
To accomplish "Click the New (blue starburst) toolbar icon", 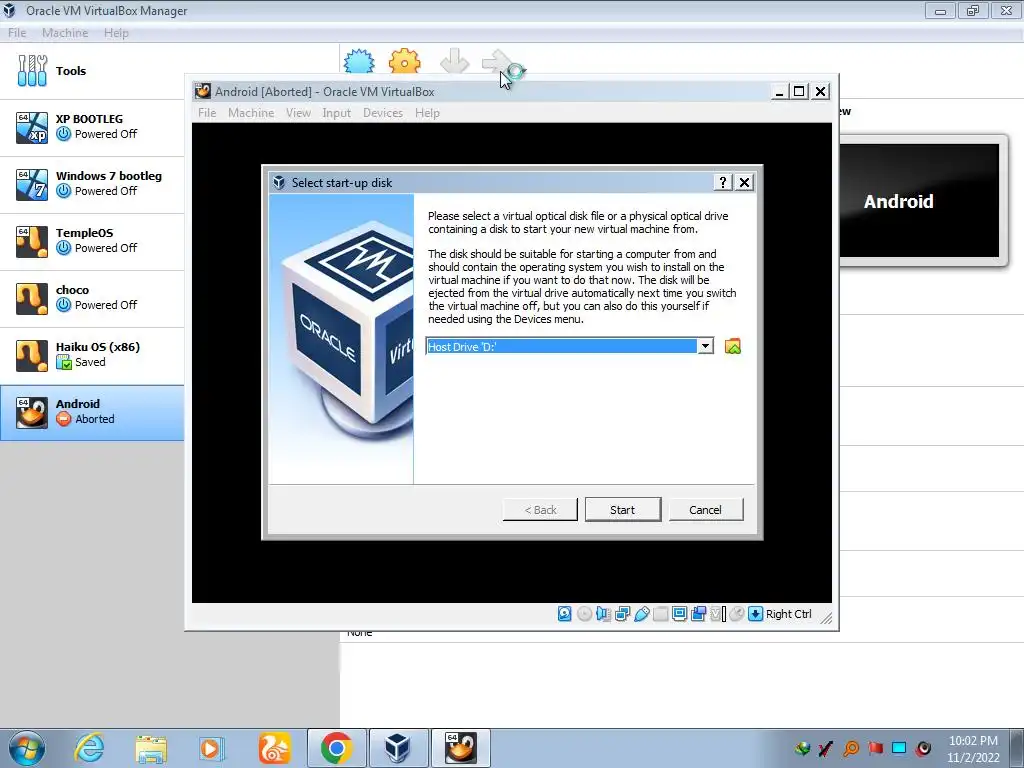I will [359, 61].
